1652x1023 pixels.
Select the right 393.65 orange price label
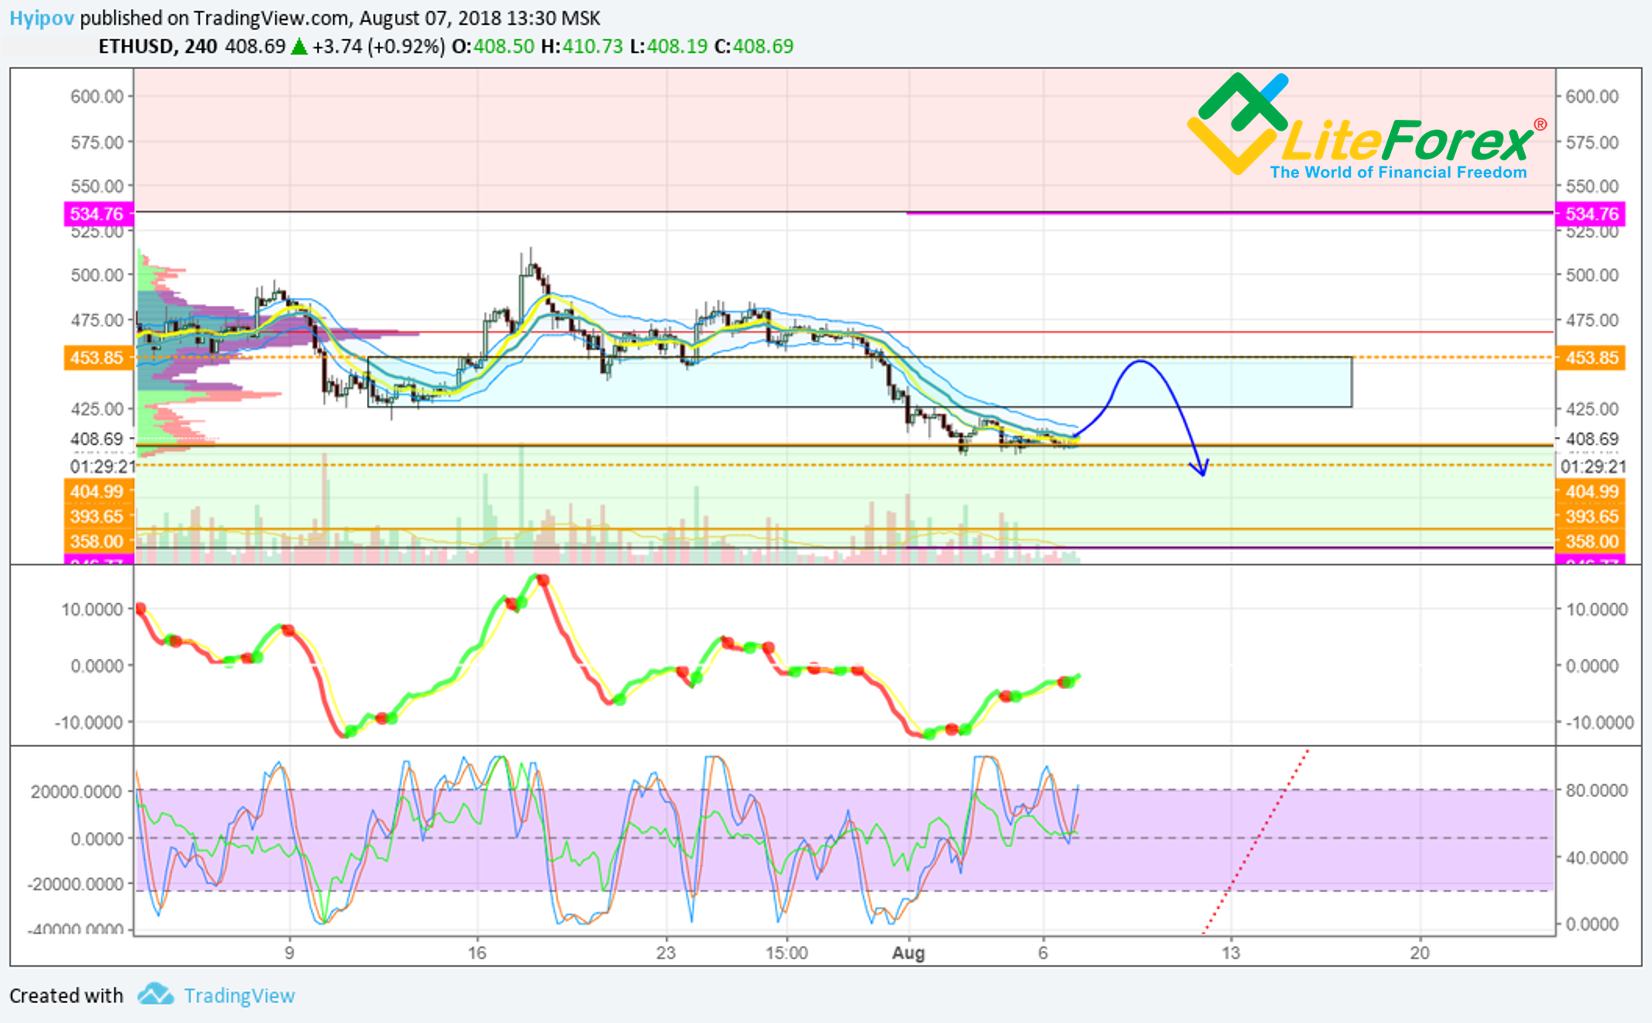coord(1591,516)
